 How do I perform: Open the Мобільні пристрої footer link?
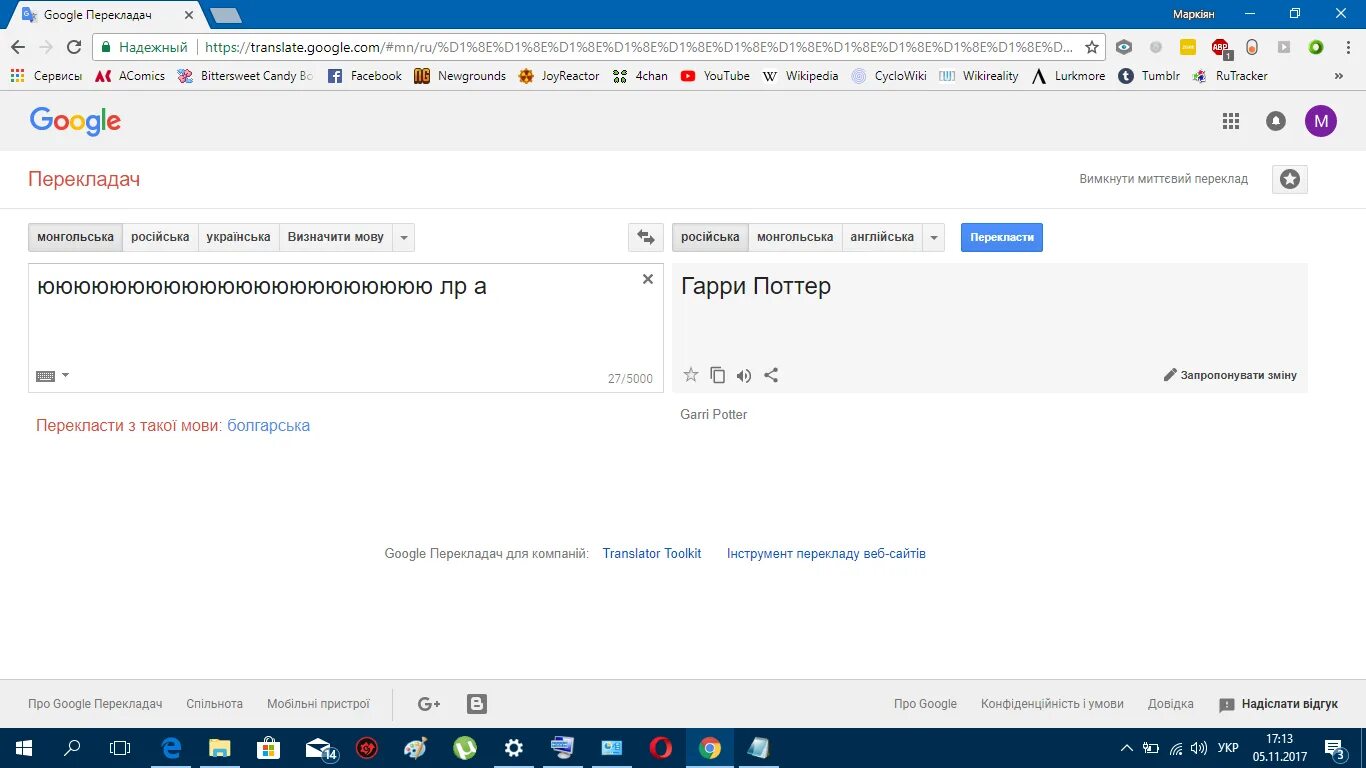[x=318, y=704]
